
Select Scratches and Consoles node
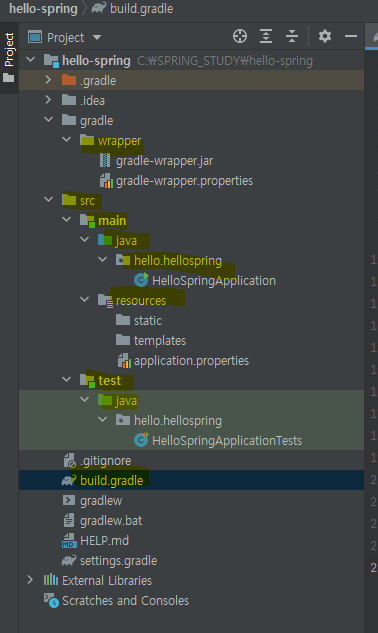coord(126,601)
